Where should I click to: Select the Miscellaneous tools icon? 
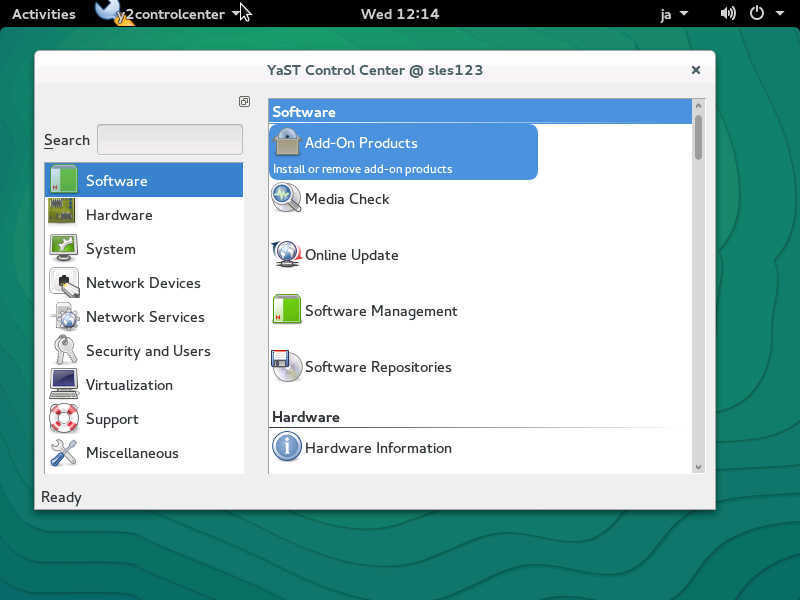pos(64,453)
